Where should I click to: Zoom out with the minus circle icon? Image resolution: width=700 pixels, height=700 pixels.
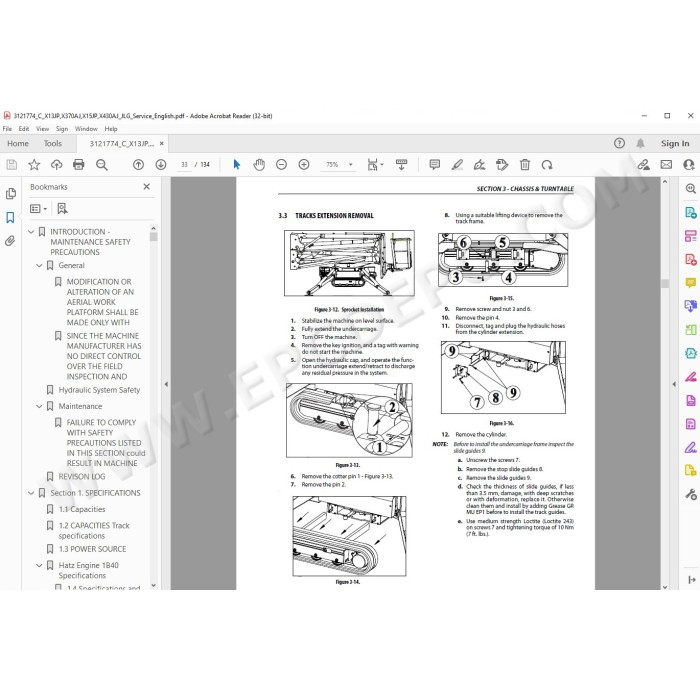[281, 165]
